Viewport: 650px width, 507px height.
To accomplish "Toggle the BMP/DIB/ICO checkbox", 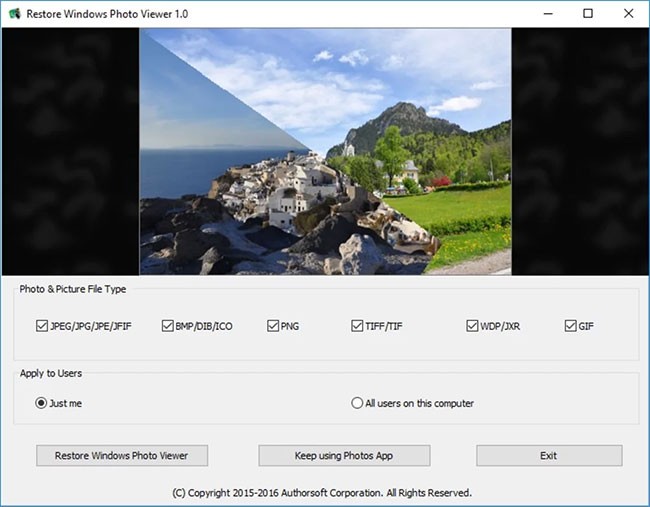I will (168, 326).
